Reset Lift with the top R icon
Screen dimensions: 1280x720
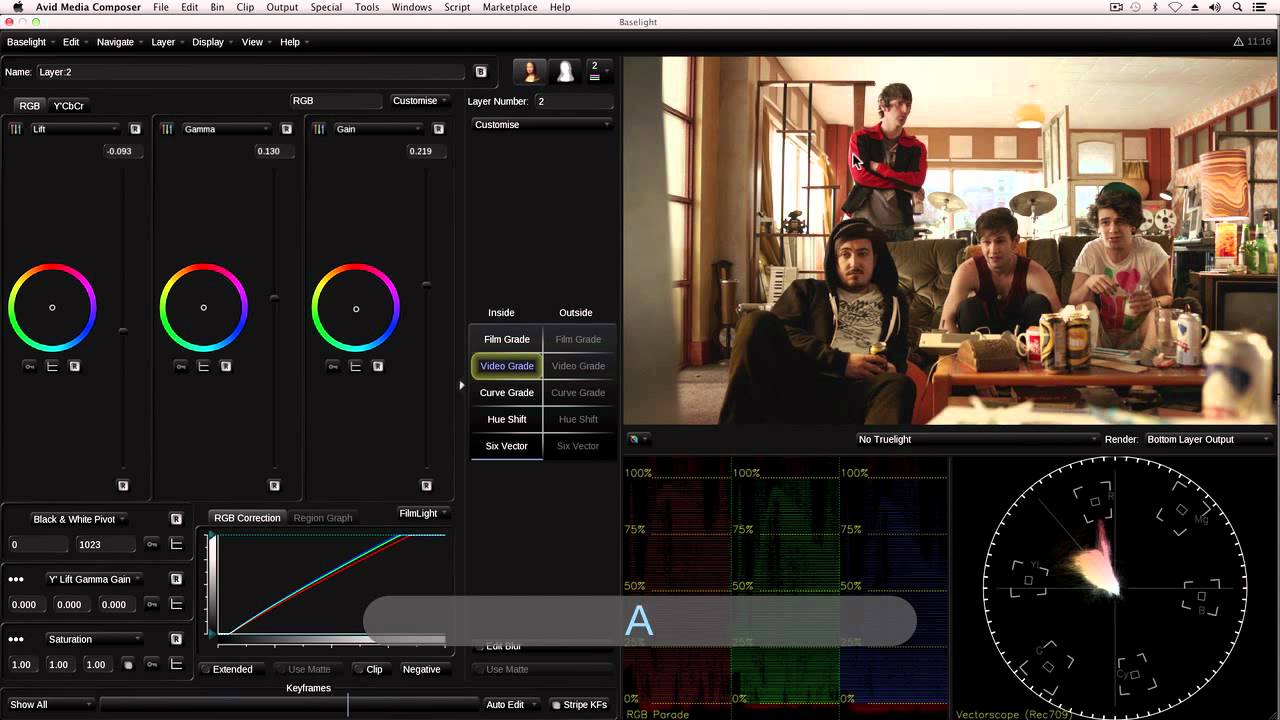click(x=135, y=129)
